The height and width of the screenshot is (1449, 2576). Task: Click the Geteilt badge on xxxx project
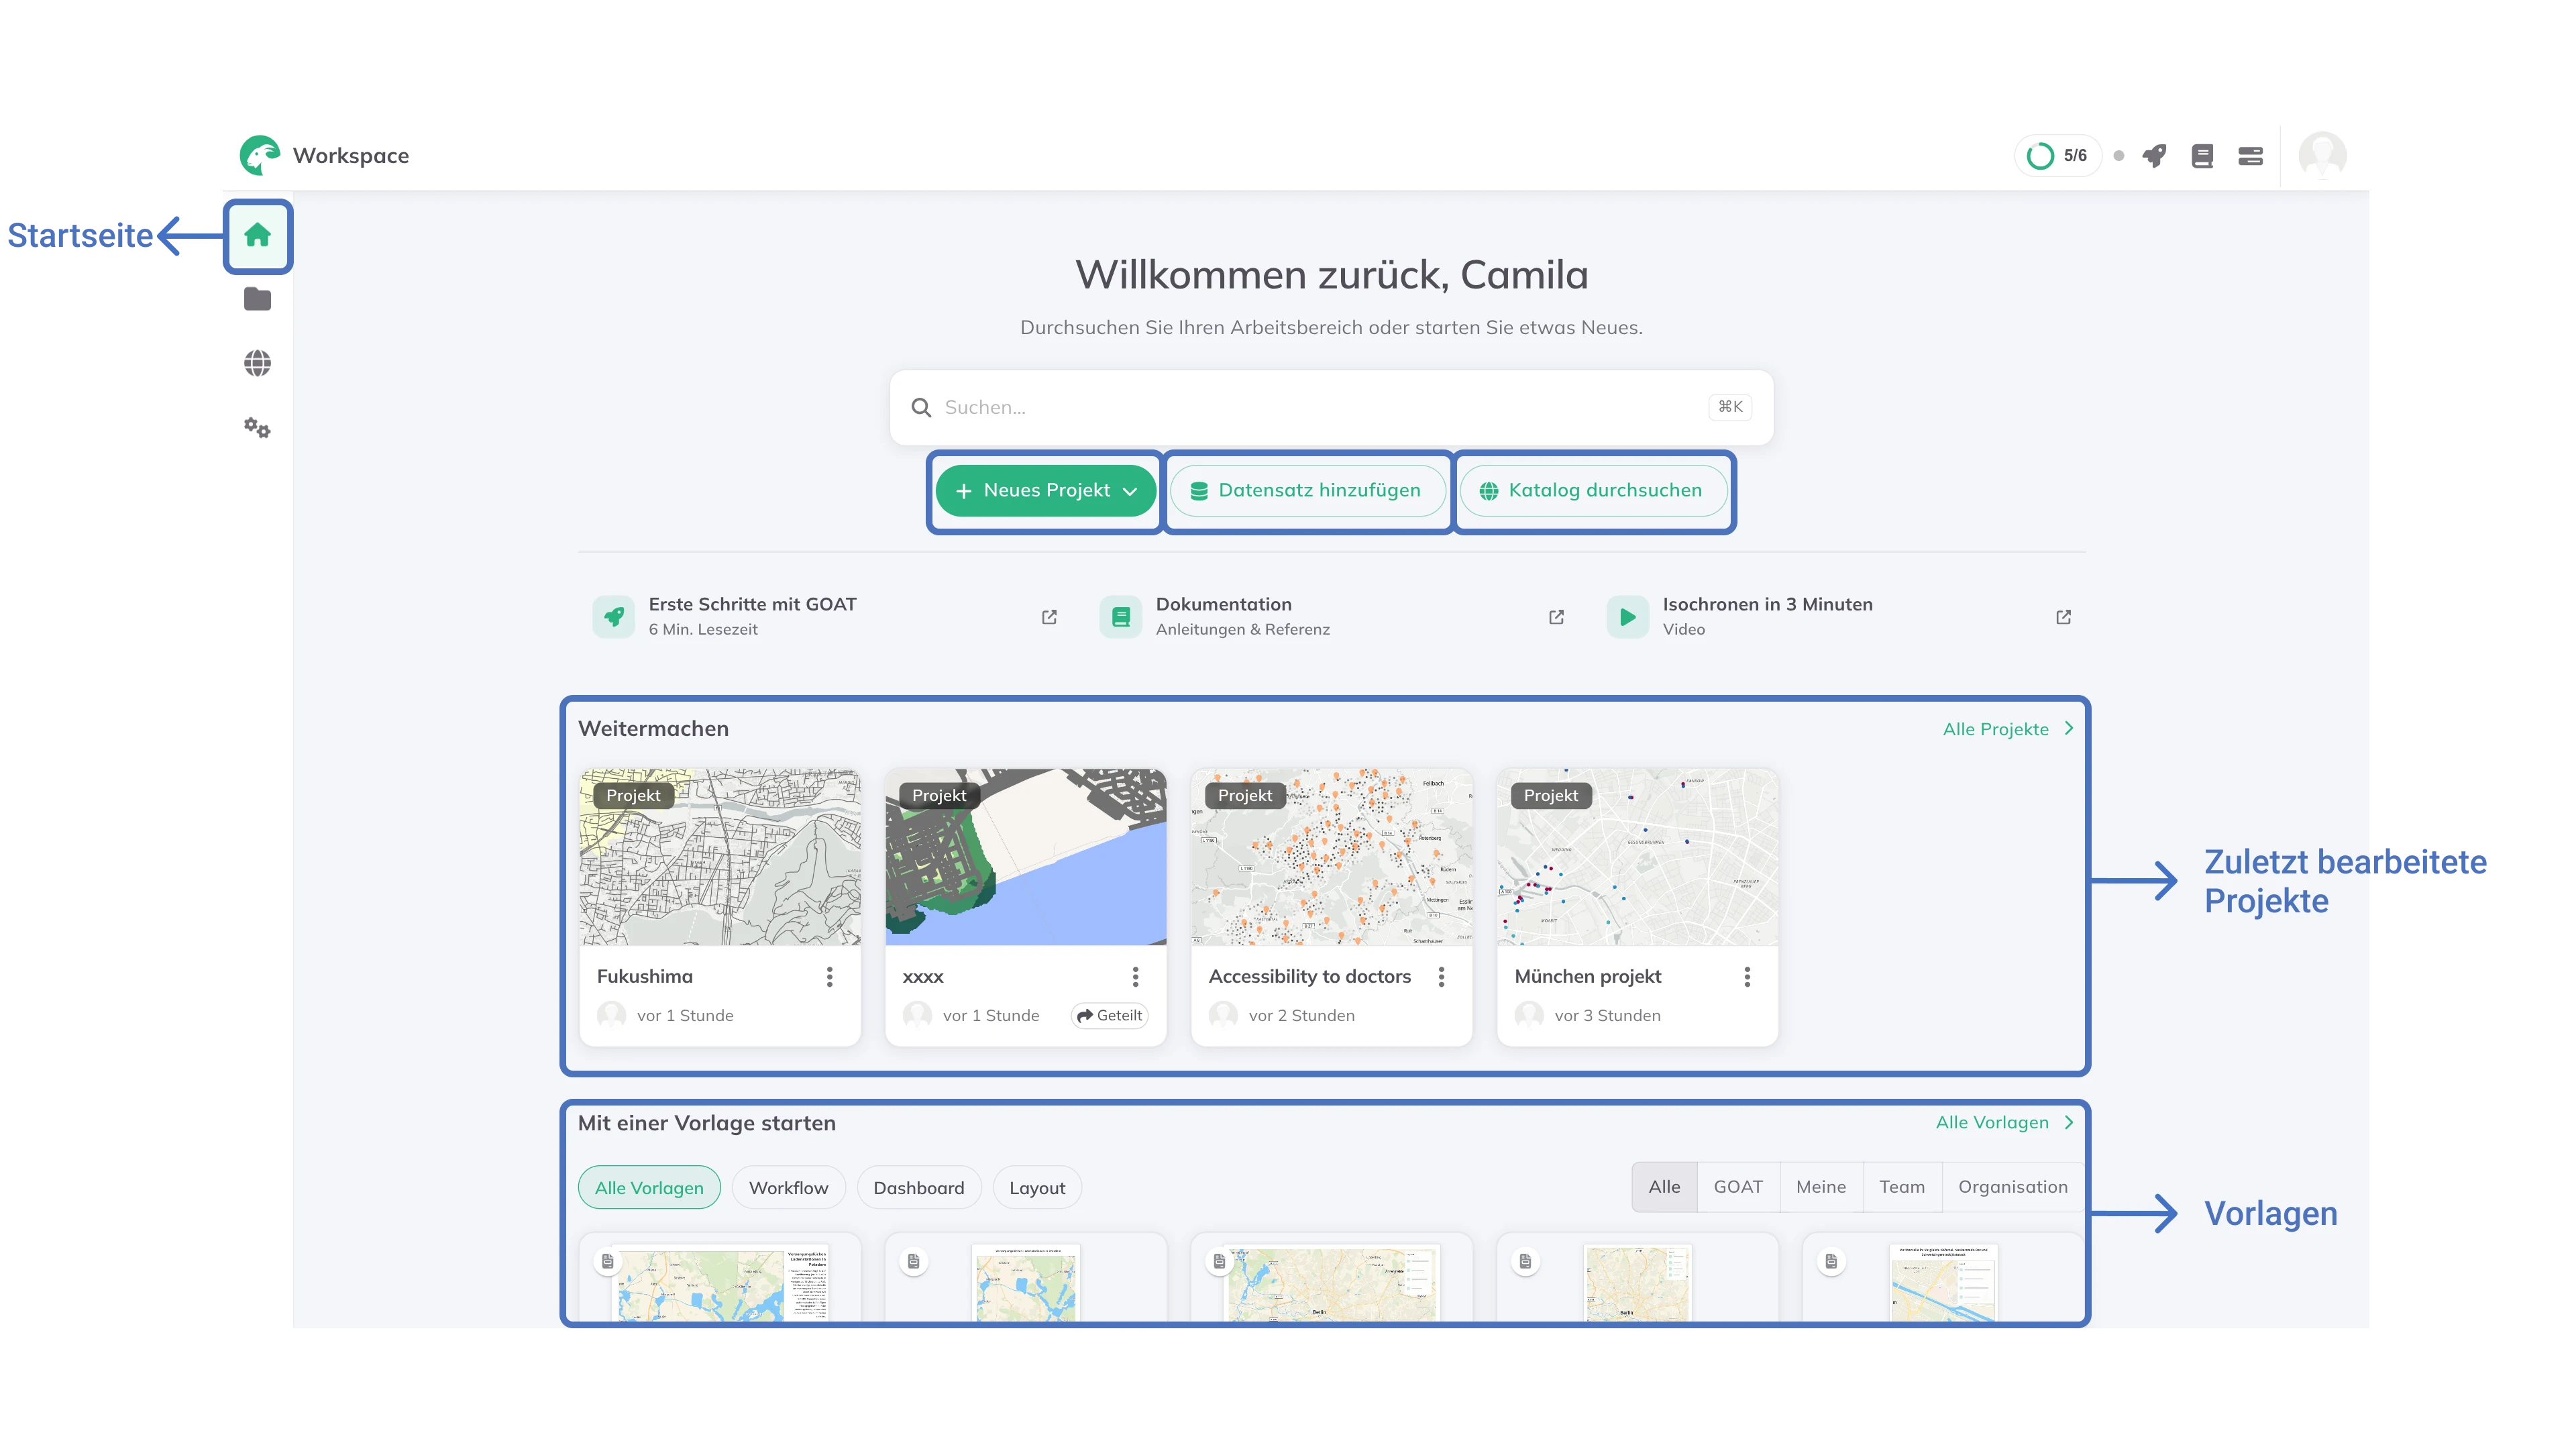(x=1109, y=1015)
